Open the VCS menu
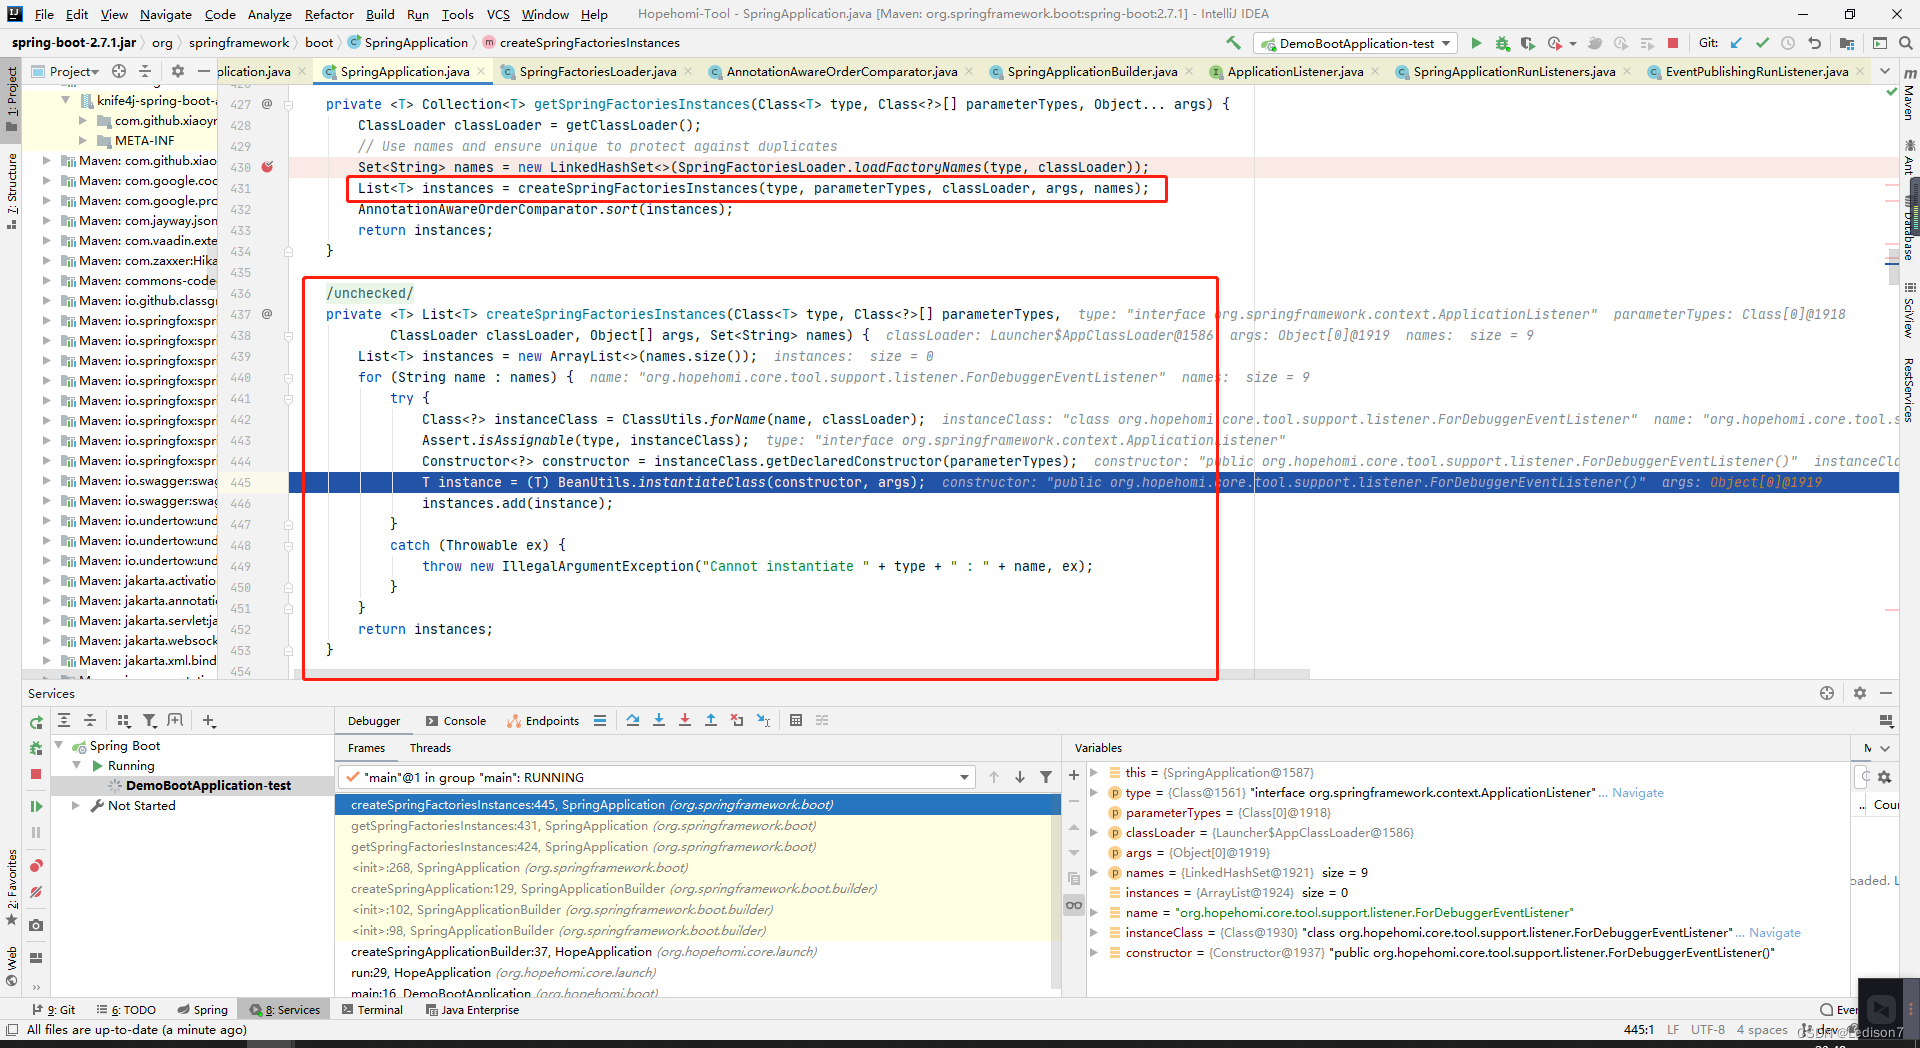Viewport: 1920px width, 1048px height. (x=498, y=14)
